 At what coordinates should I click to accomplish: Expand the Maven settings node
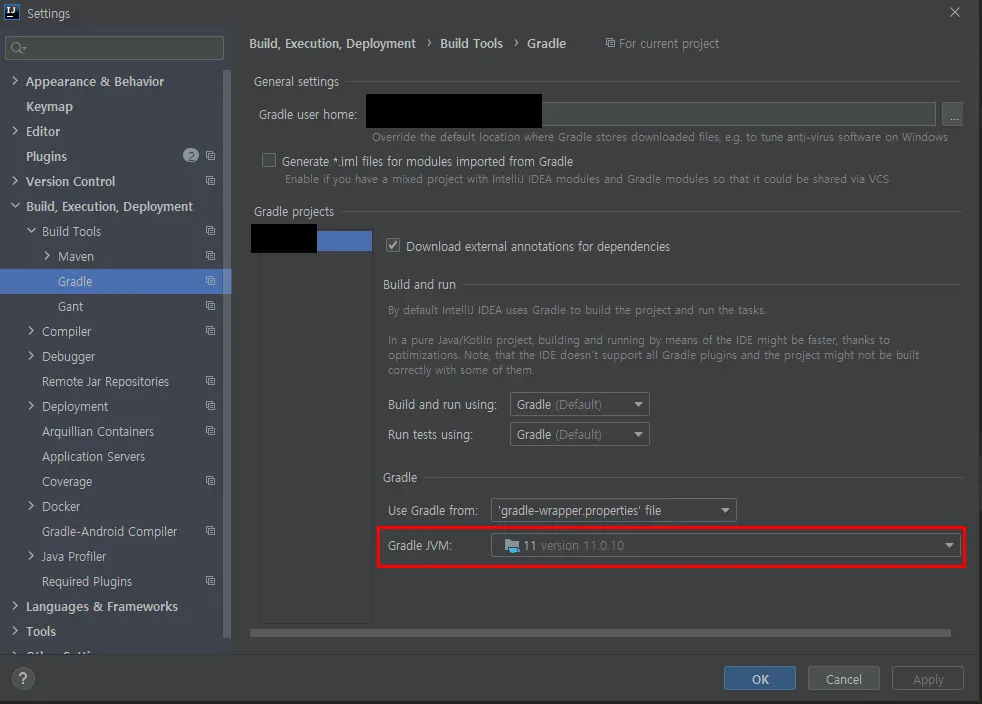coord(47,256)
